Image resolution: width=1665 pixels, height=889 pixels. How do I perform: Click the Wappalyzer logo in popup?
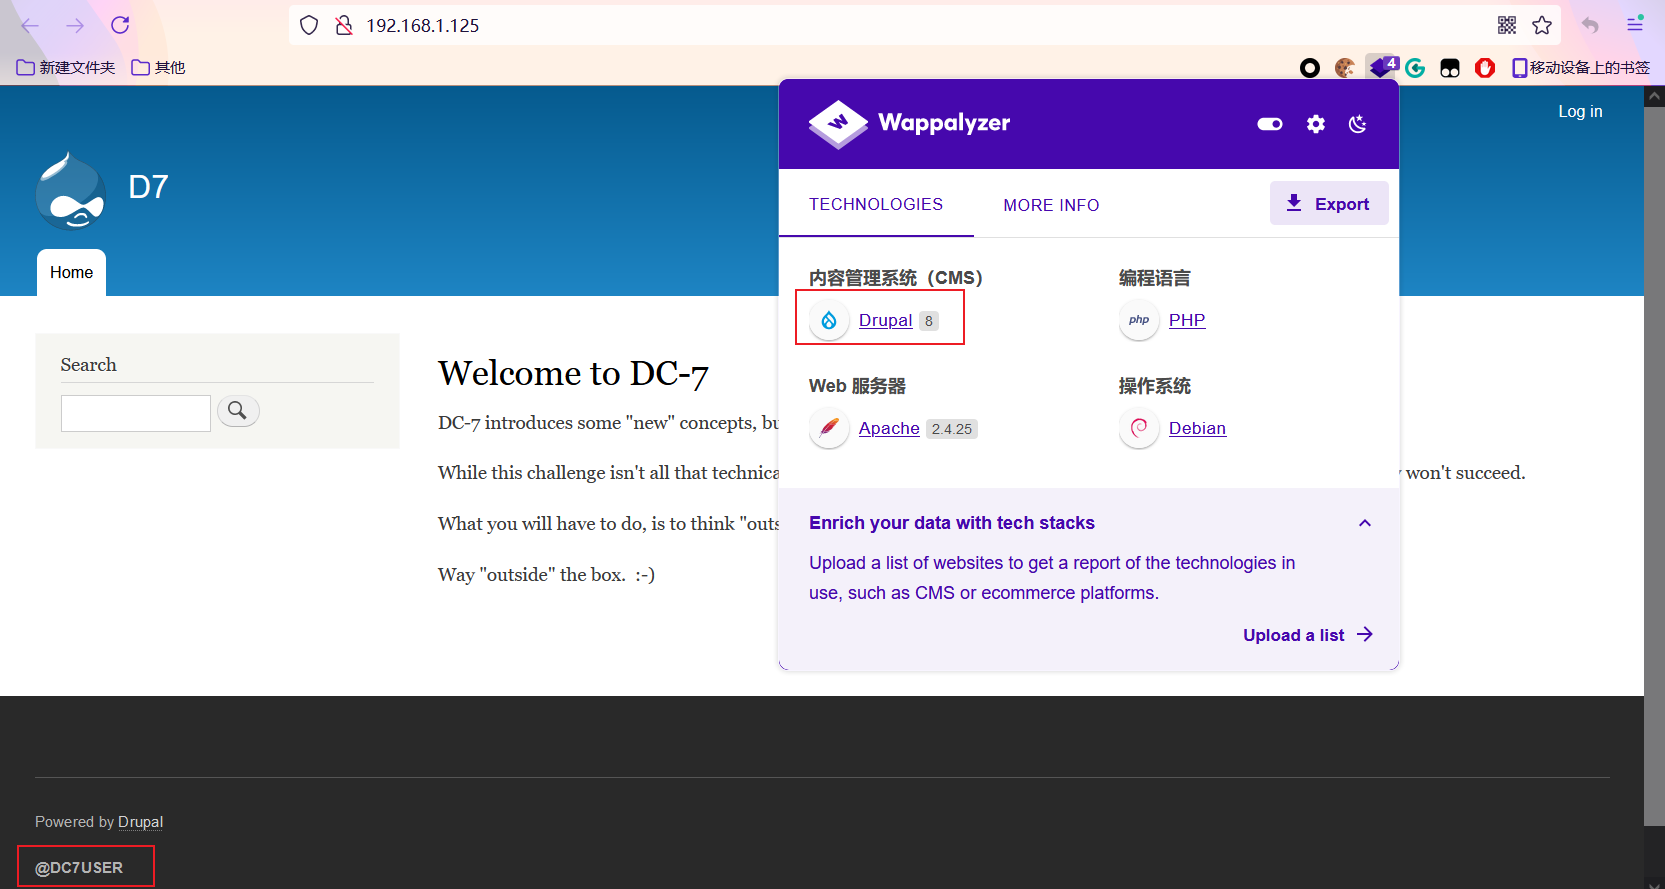coord(909,124)
